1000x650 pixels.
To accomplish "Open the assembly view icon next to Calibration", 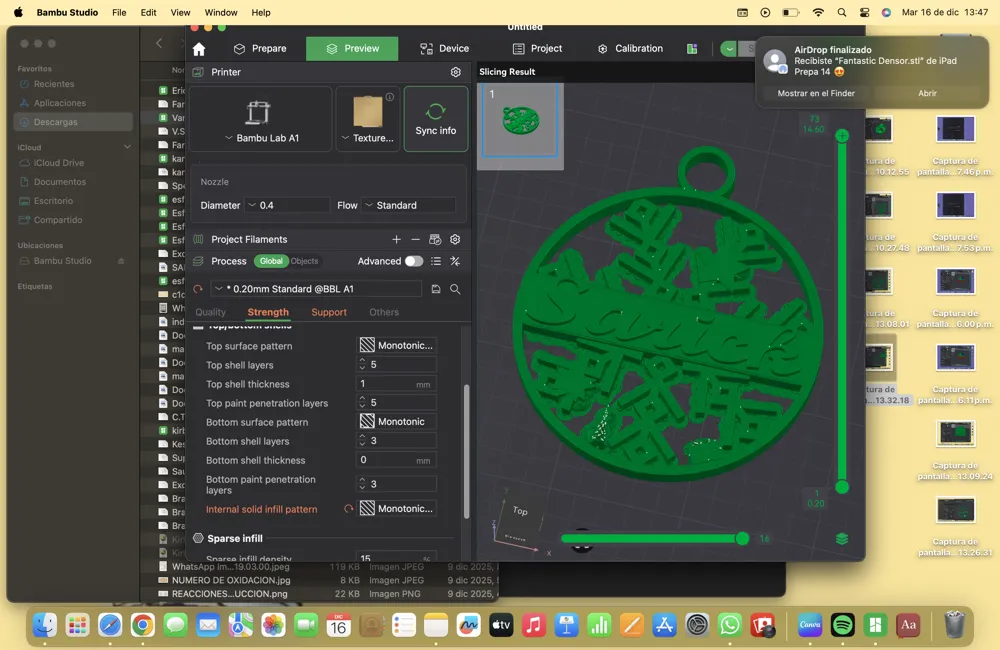I will [x=692, y=49].
